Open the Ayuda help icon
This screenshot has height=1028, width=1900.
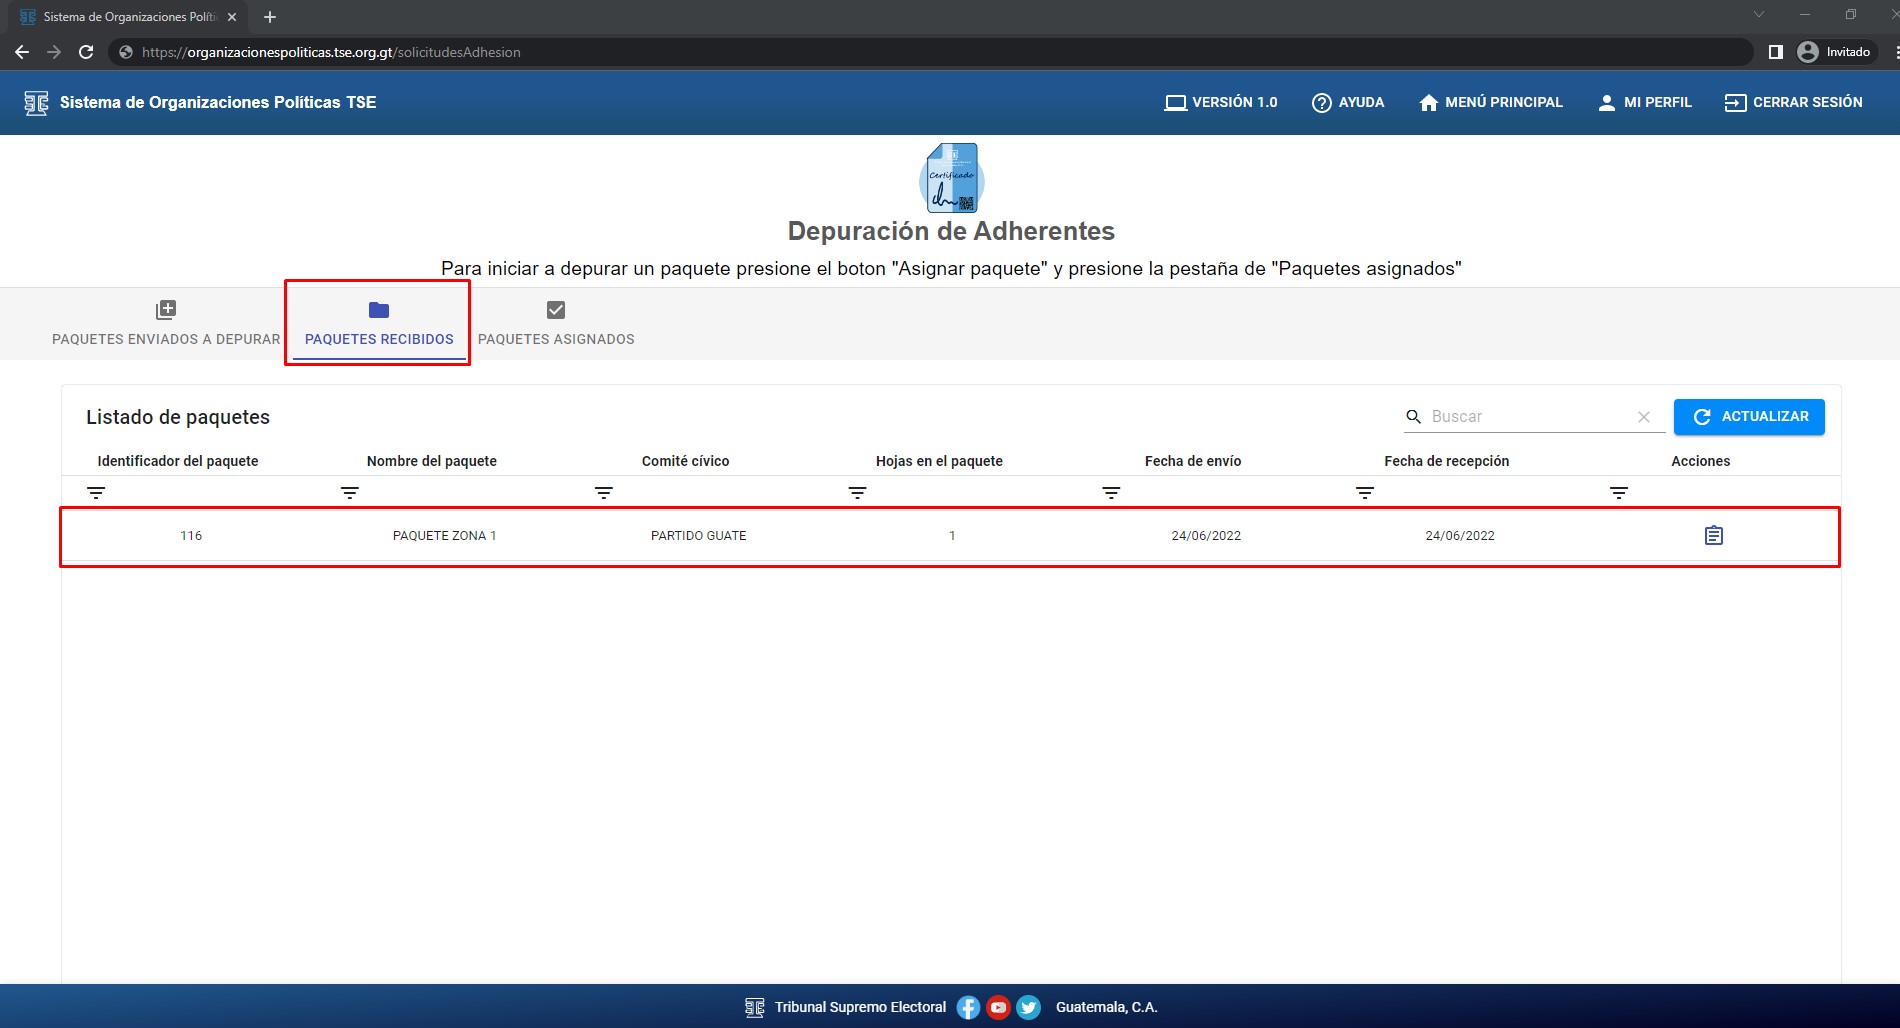1322,102
